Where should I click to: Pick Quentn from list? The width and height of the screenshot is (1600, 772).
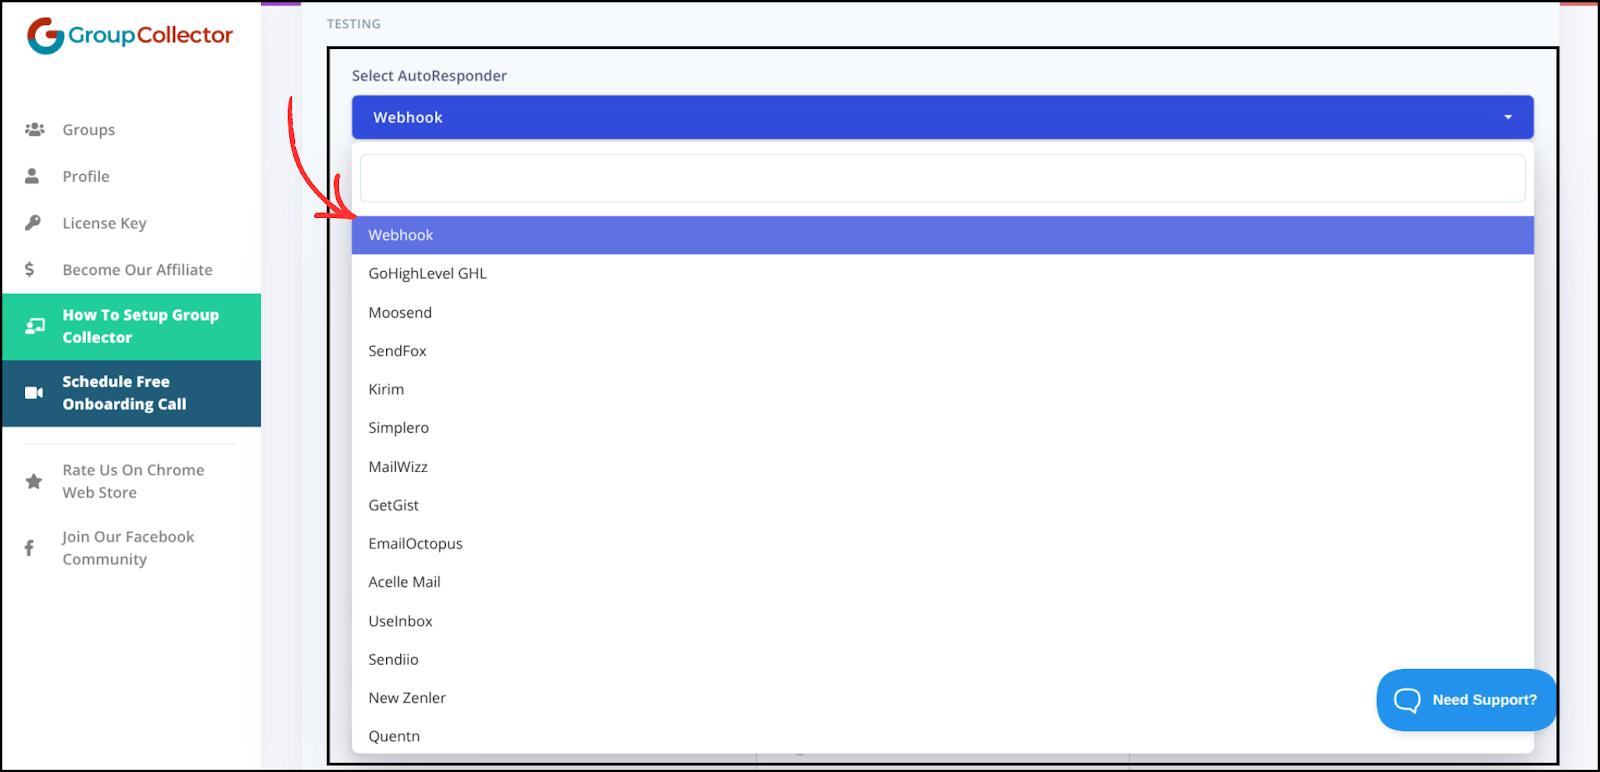click(x=942, y=736)
